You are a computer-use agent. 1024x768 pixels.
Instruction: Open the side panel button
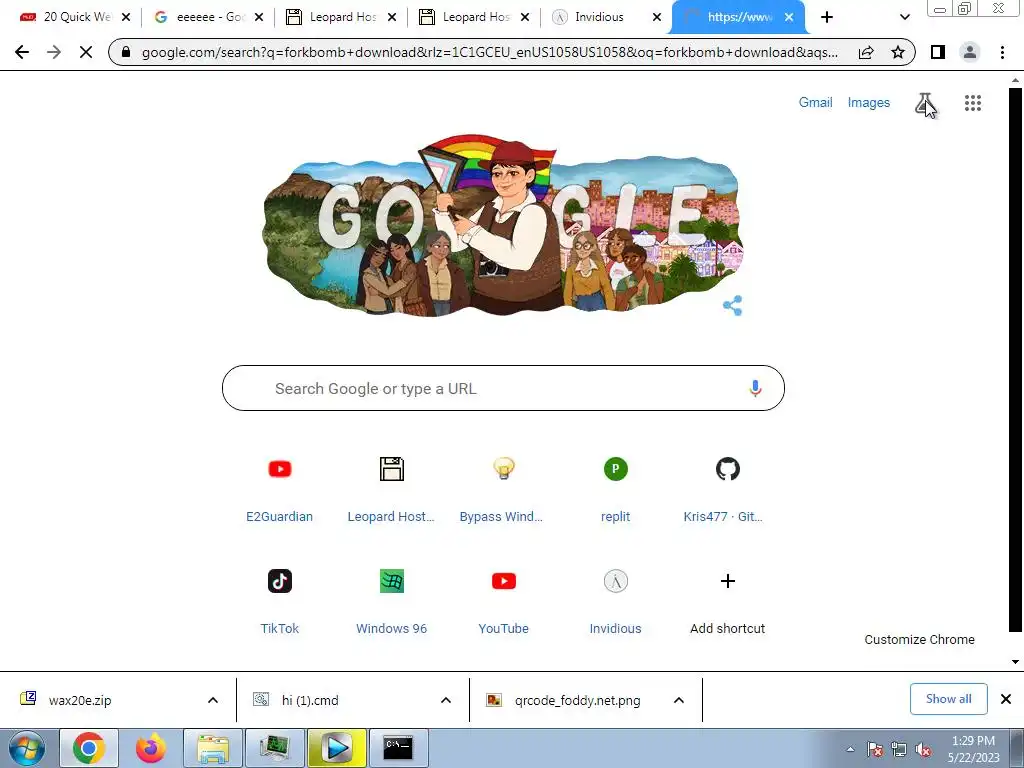tap(938, 52)
